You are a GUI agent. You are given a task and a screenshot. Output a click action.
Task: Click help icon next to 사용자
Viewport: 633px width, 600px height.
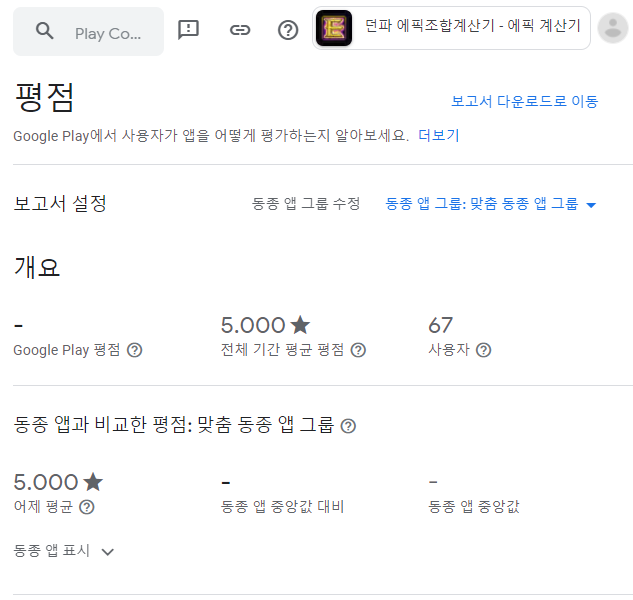click(x=483, y=350)
